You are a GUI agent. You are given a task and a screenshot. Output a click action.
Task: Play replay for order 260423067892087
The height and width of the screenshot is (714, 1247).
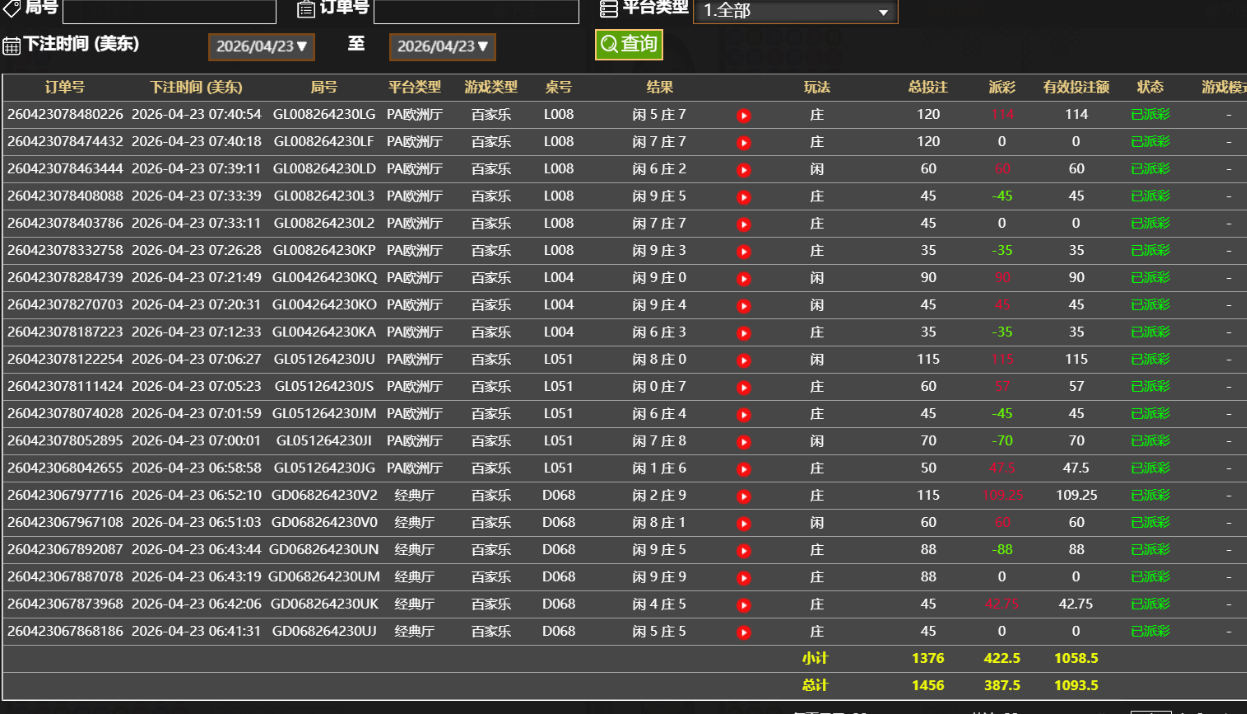point(744,550)
